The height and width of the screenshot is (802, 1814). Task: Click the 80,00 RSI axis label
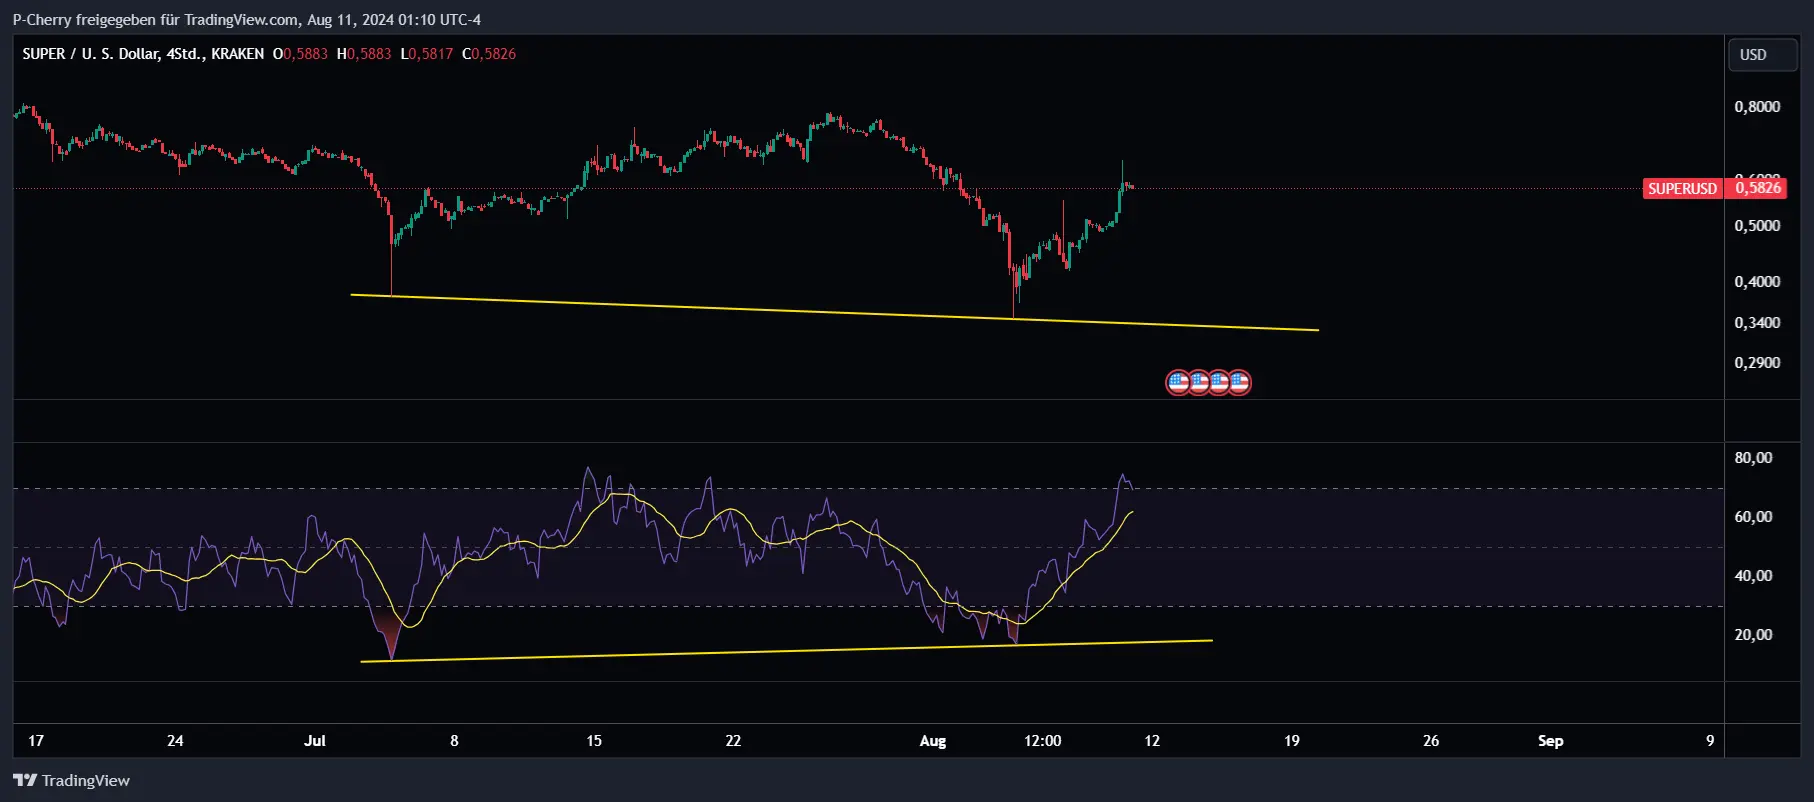[x=1753, y=458]
